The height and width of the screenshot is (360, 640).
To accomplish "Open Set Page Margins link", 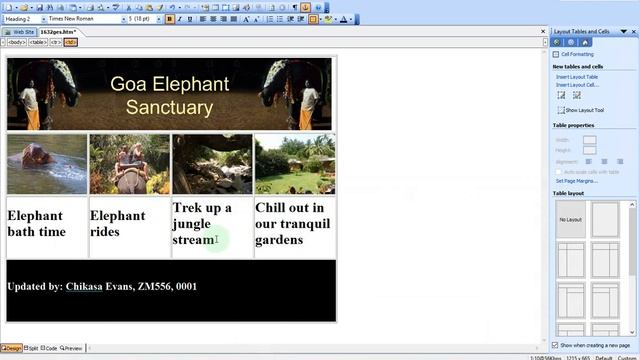I will 576,181.
